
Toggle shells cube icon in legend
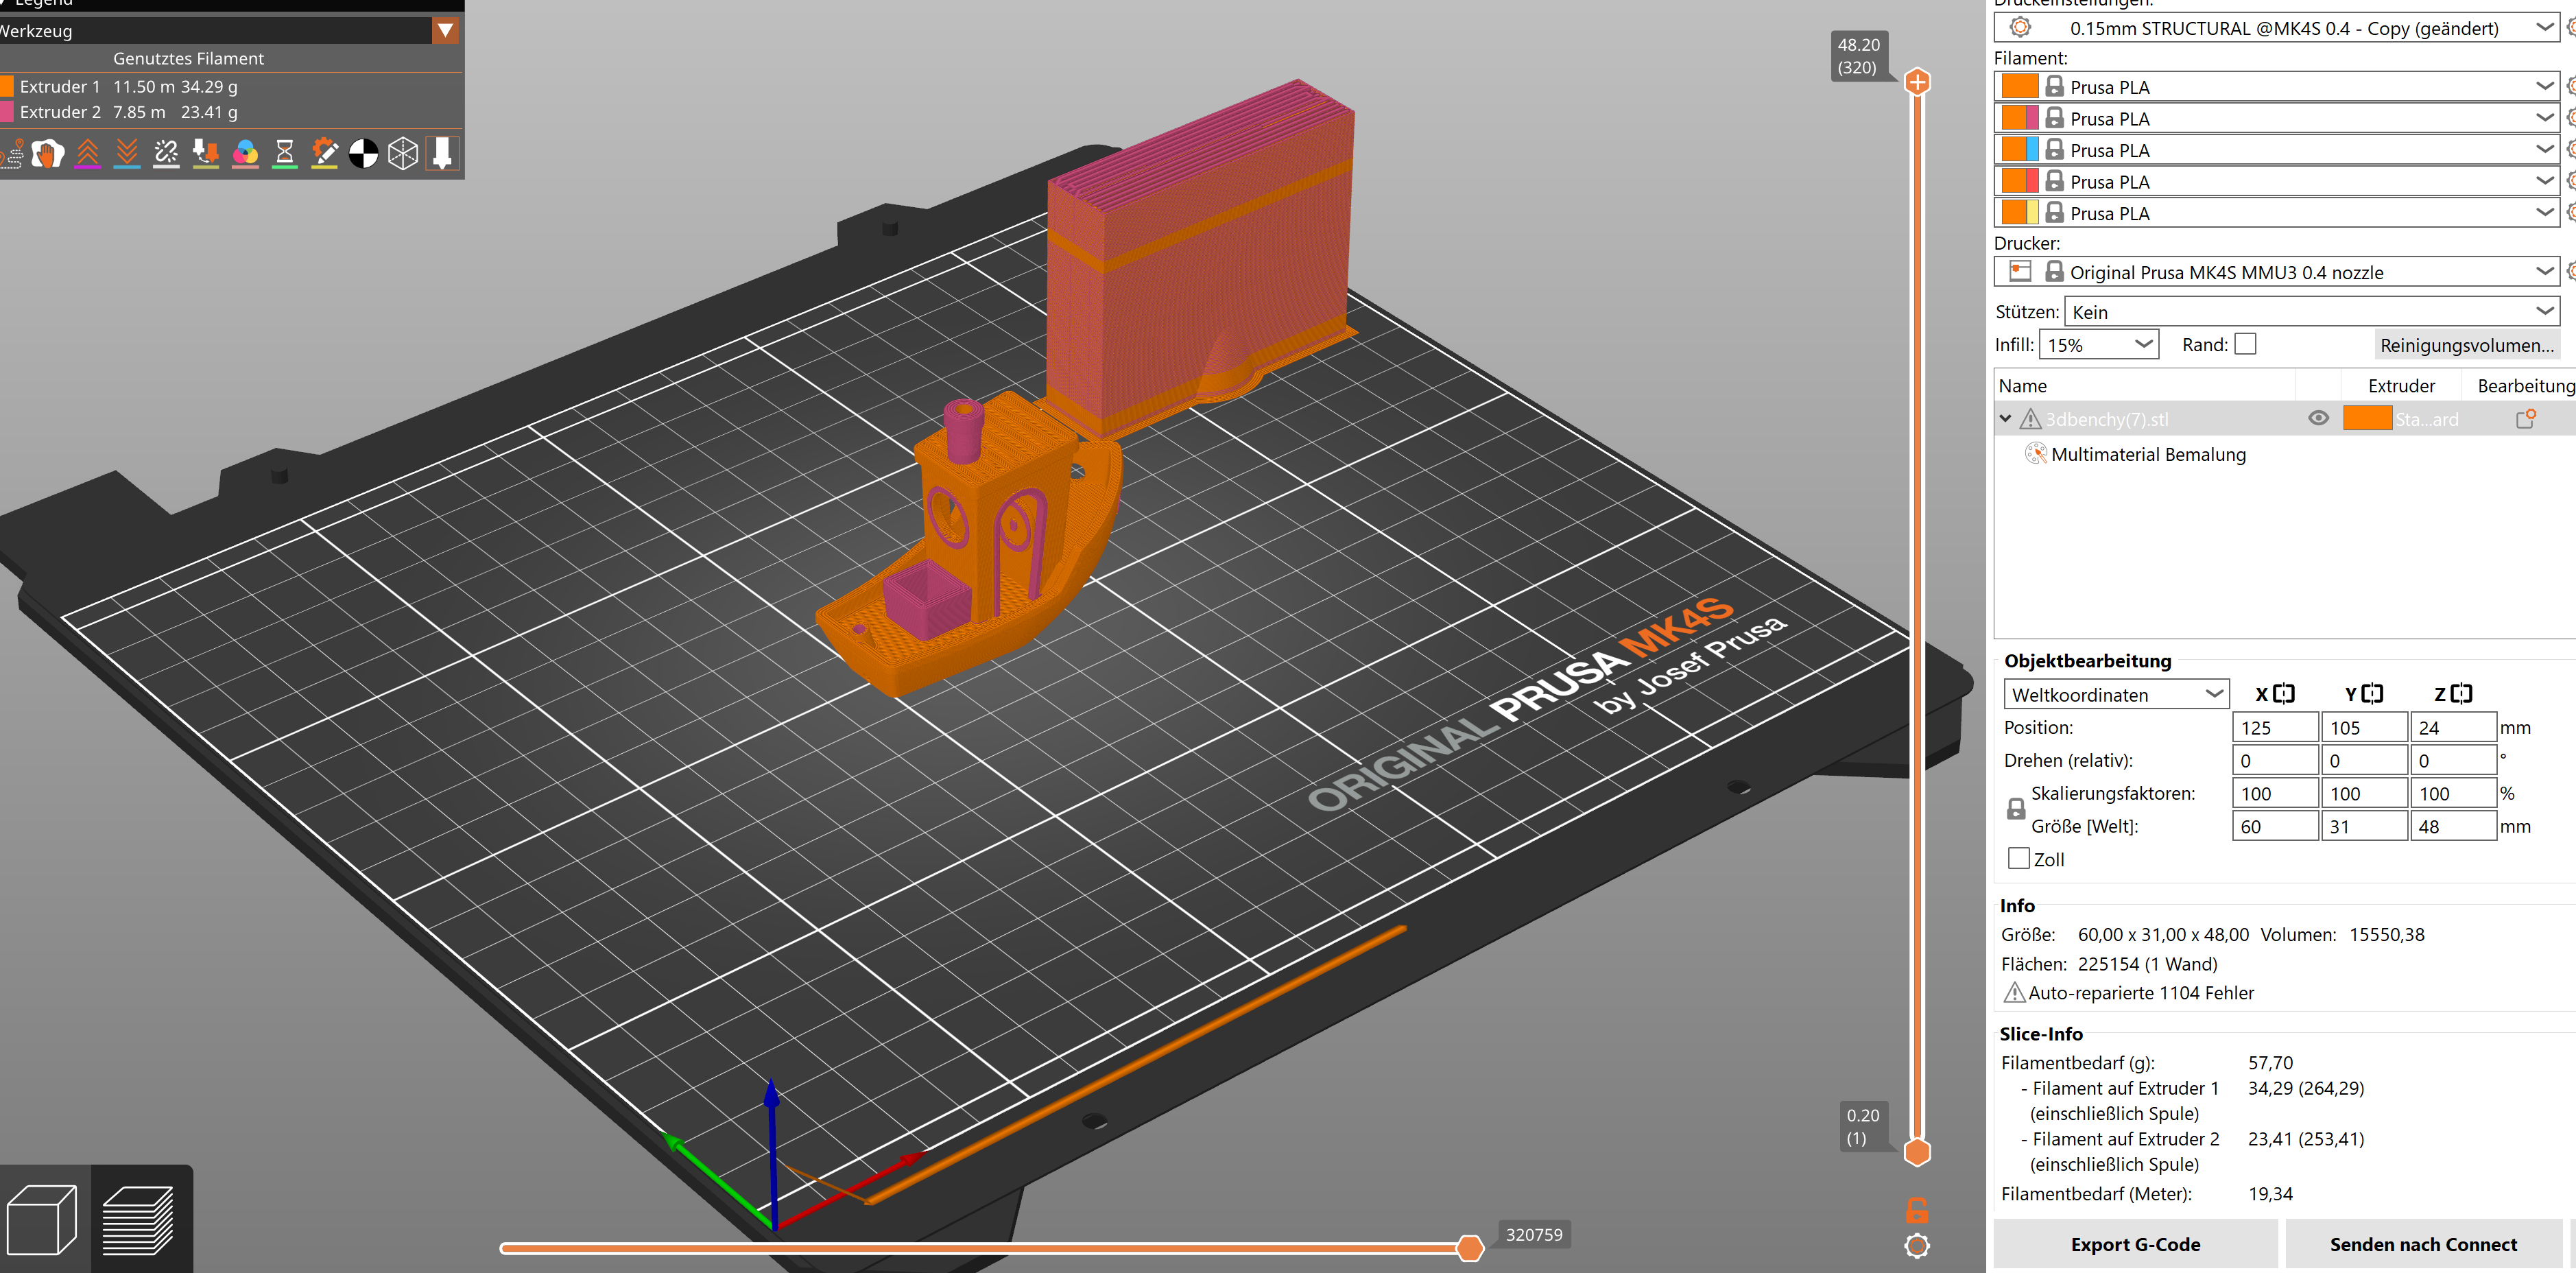(403, 154)
